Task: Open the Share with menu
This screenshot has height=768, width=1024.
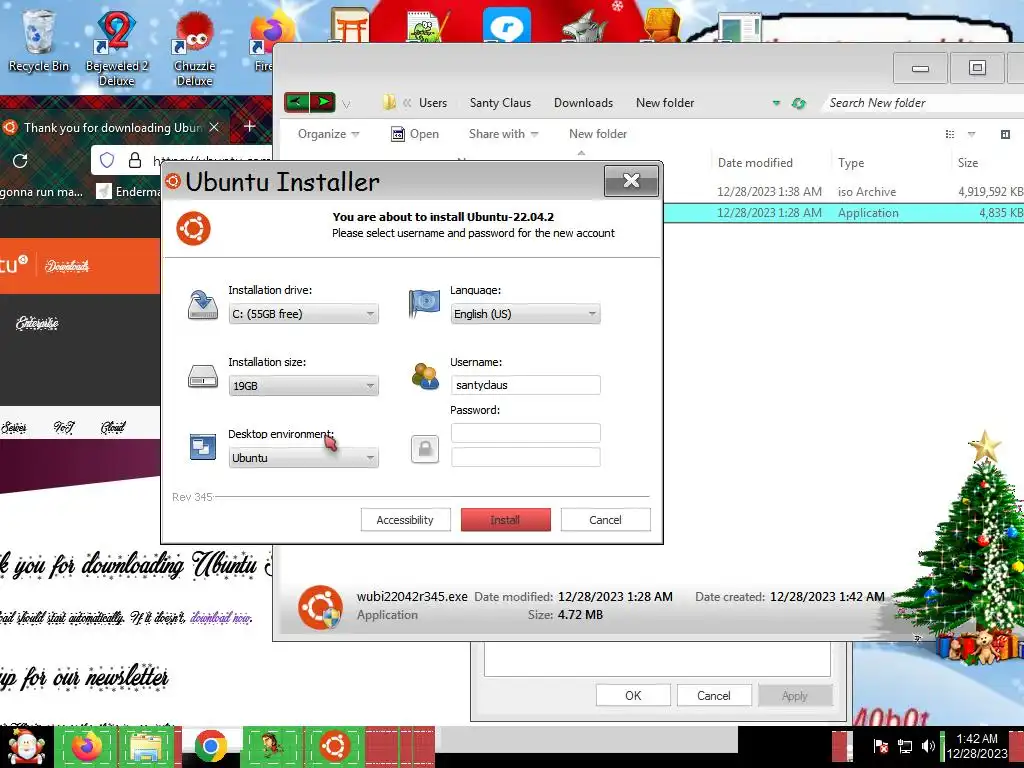Action: (504, 134)
